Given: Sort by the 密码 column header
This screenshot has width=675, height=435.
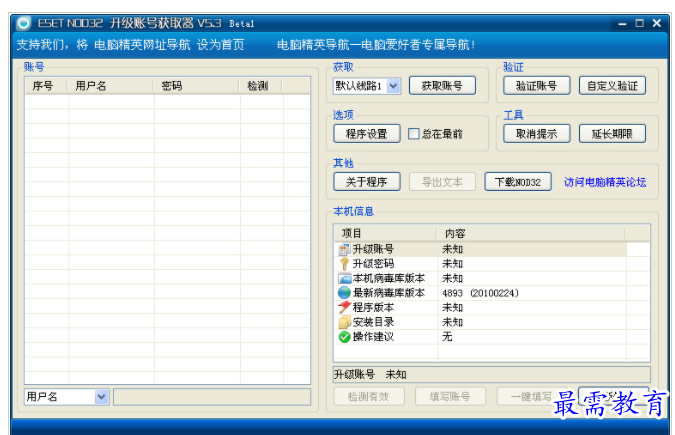Looking at the screenshot, I should pos(195,86).
